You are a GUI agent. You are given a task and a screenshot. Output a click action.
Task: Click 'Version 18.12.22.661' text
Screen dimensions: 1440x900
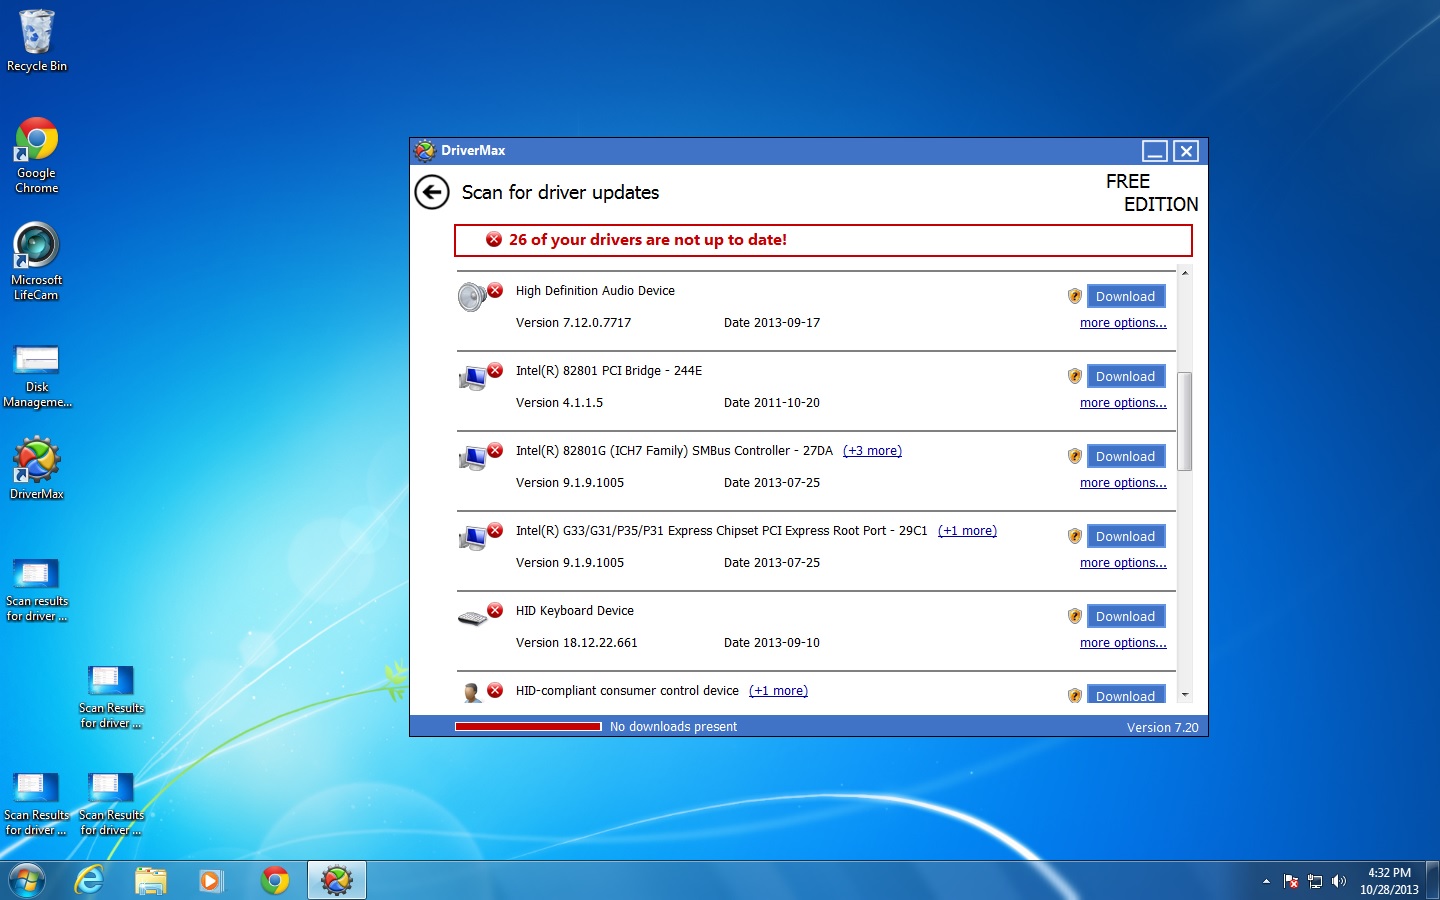pos(576,643)
